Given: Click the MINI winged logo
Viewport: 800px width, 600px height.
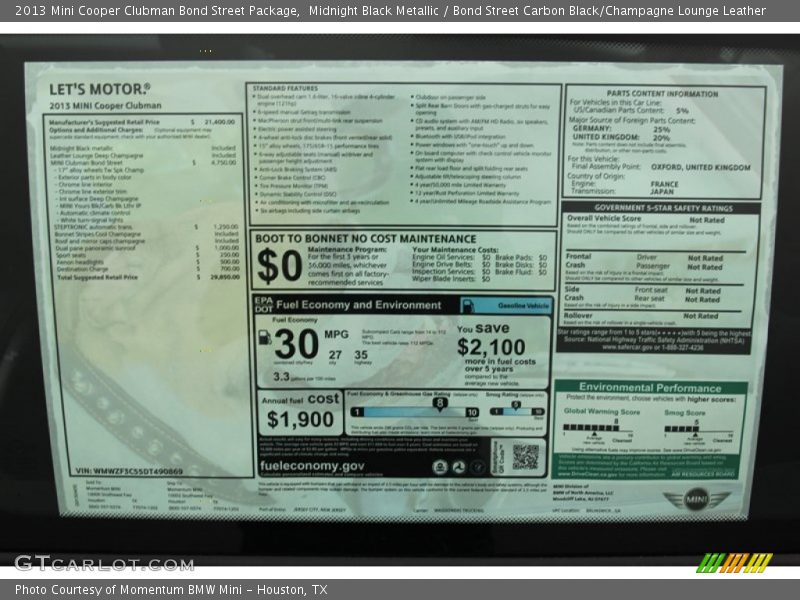Looking at the screenshot, I should pos(696,498).
